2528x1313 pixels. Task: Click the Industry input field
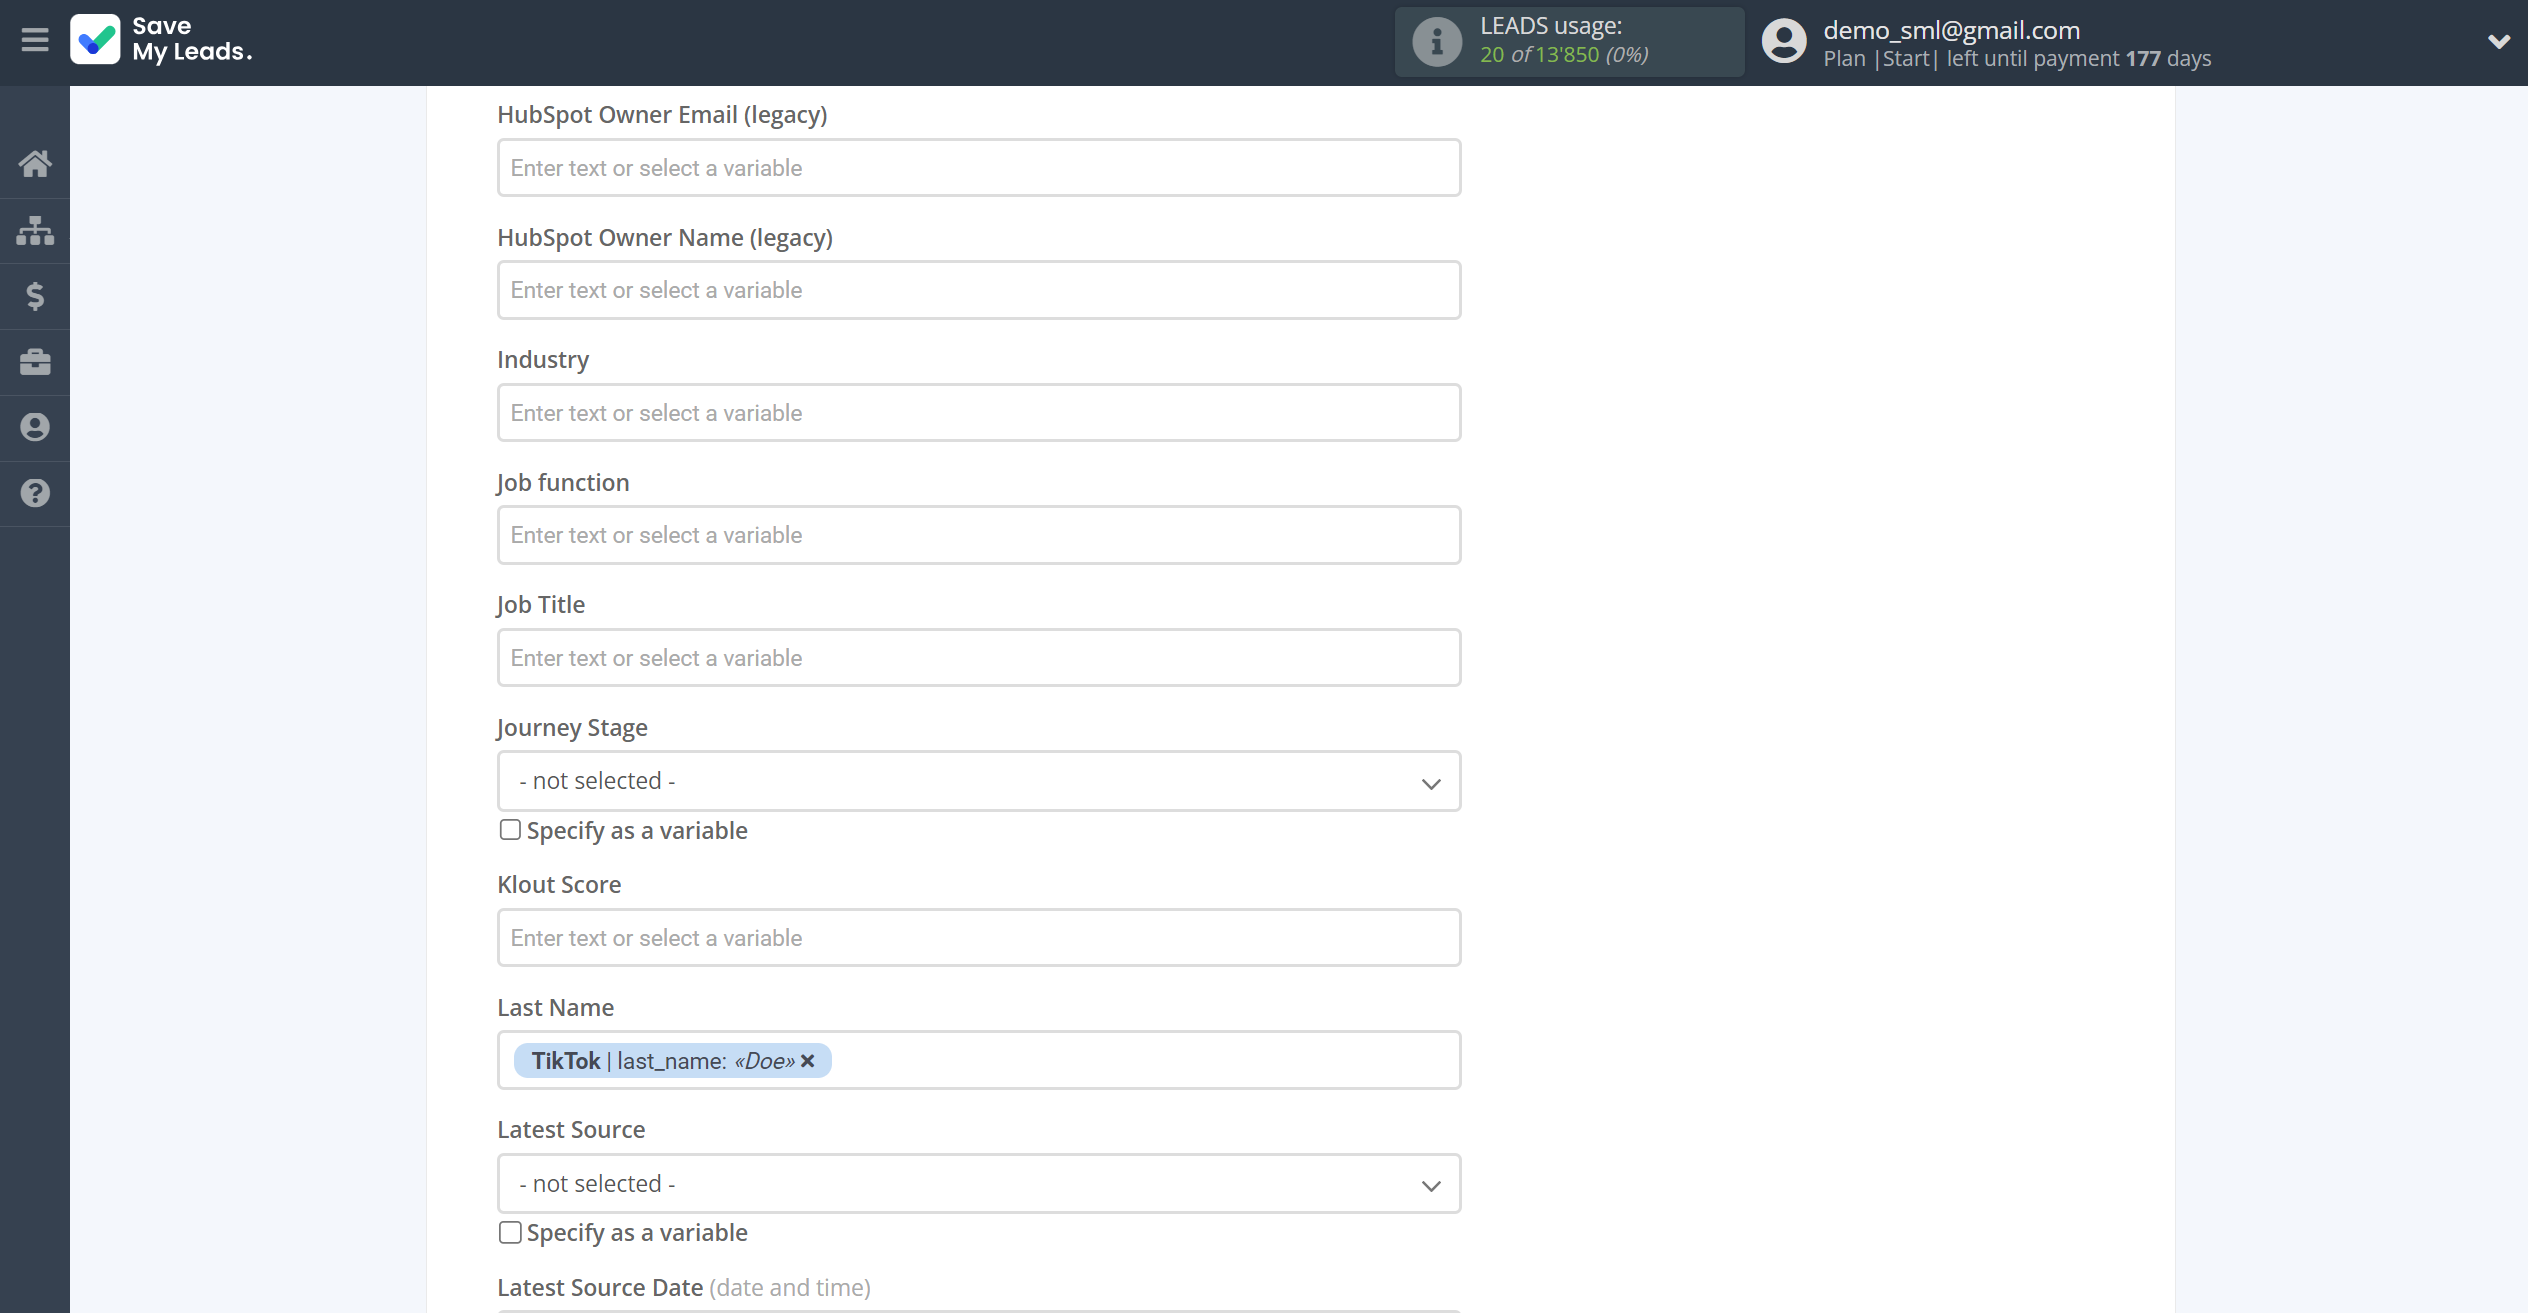pos(979,413)
